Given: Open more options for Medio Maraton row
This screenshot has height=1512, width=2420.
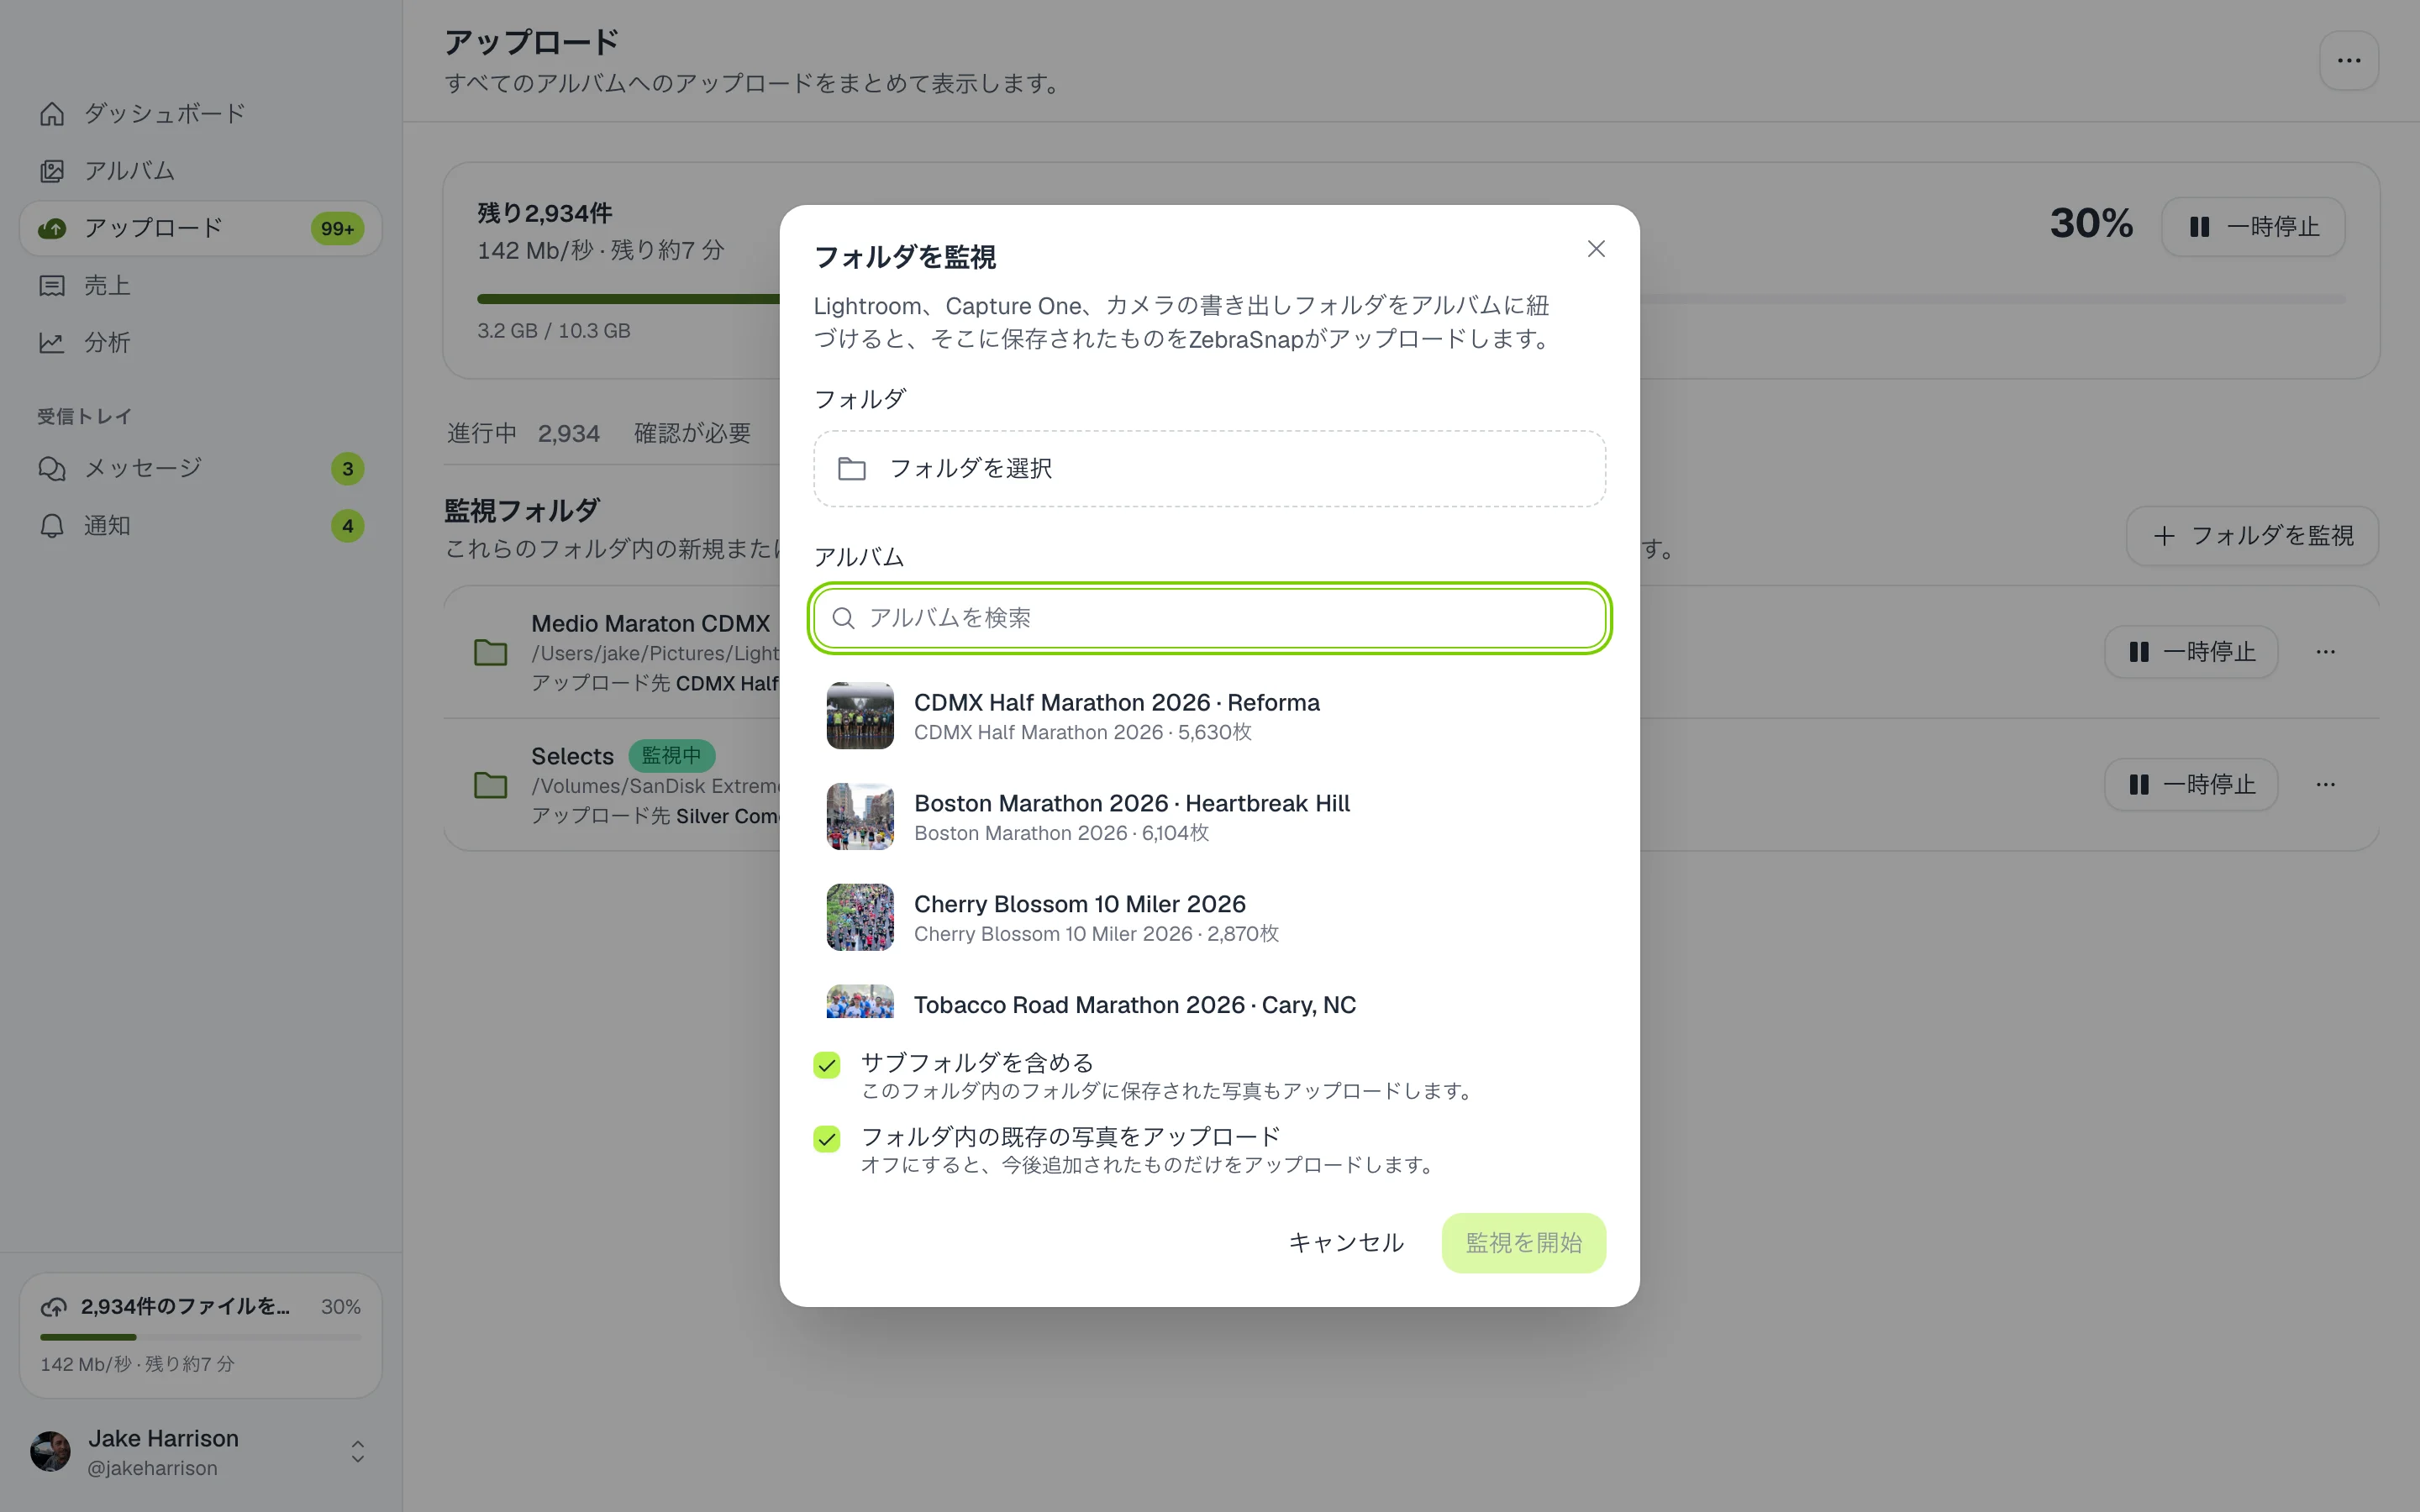Looking at the screenshot, I should point(2326,652).
